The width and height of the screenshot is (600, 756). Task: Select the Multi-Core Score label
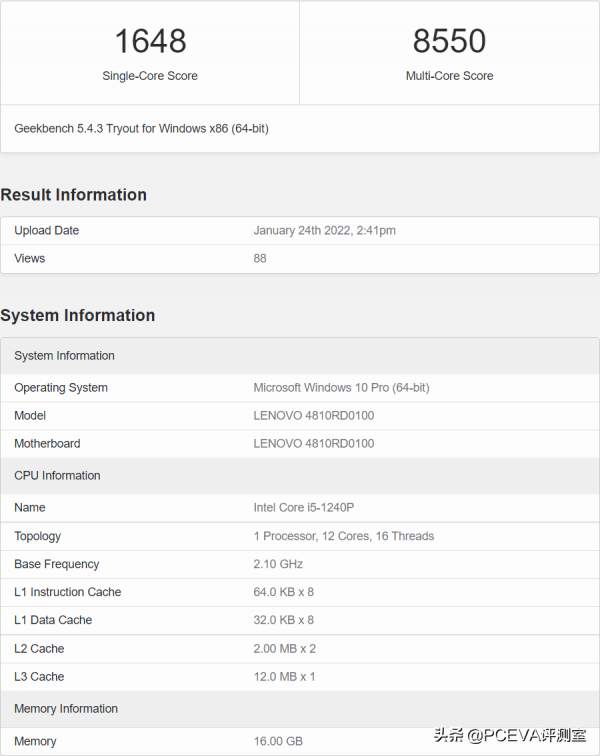click(x=450, y=76)
